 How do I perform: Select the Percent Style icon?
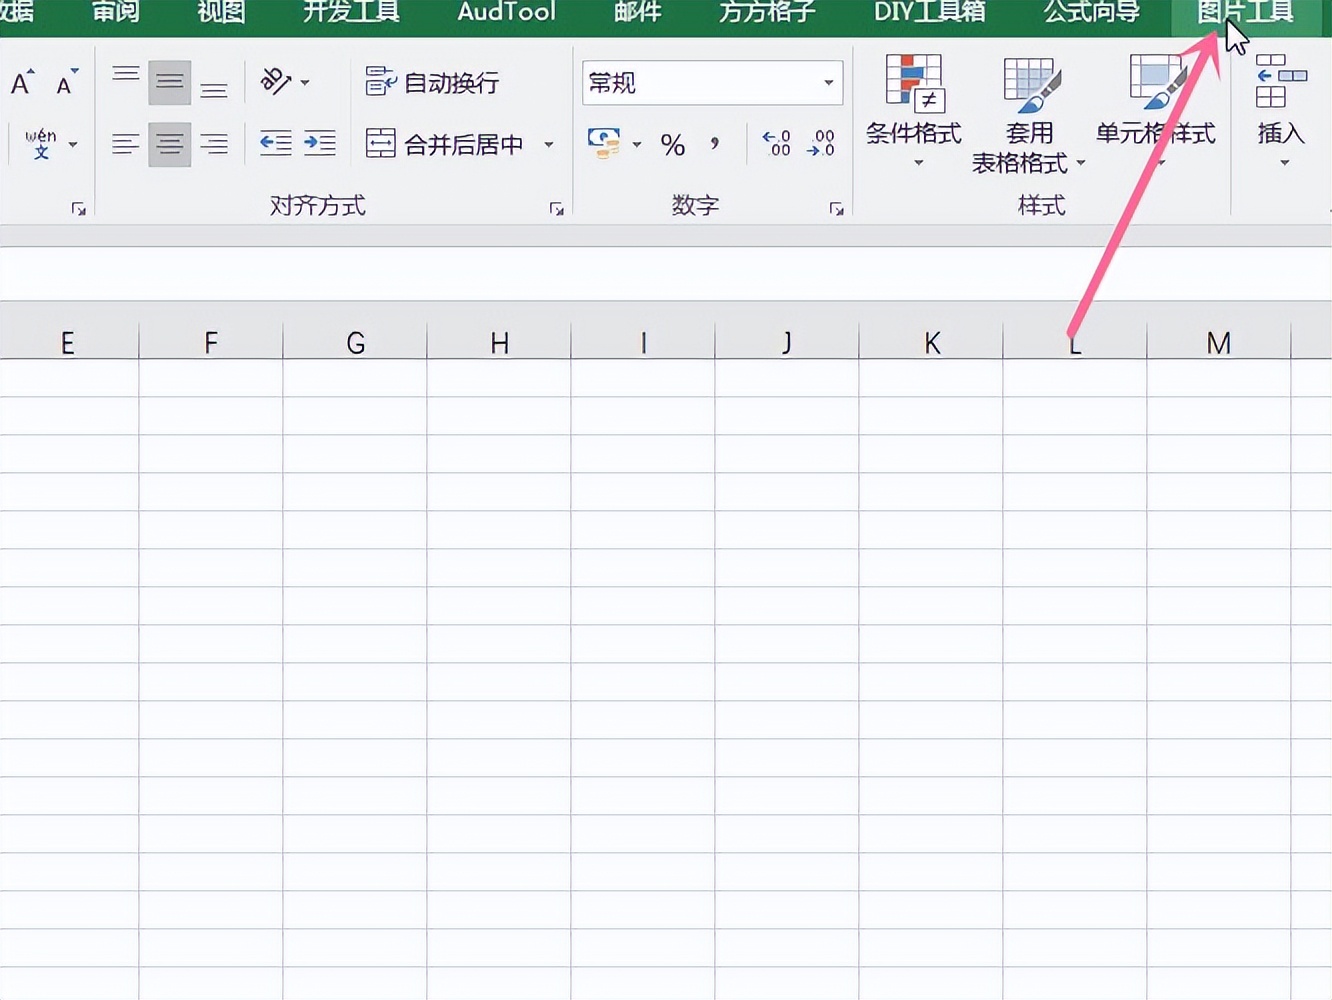pos(672,144)
